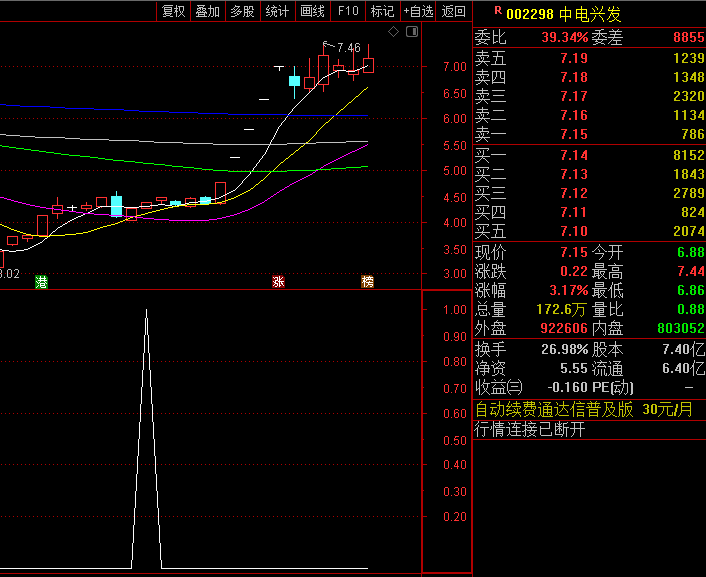Click the green 港 marker icon
The width and height of the screenshot is (706, 577).
41,282
